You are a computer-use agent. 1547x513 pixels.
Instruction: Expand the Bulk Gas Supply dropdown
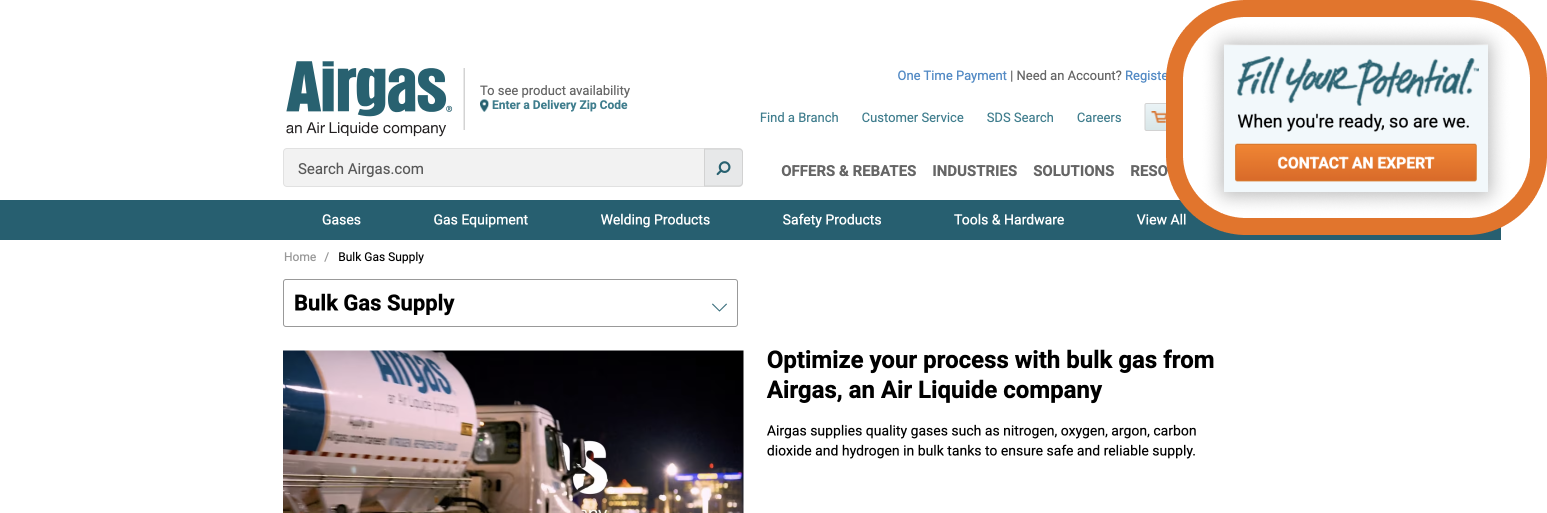(510, 303)
